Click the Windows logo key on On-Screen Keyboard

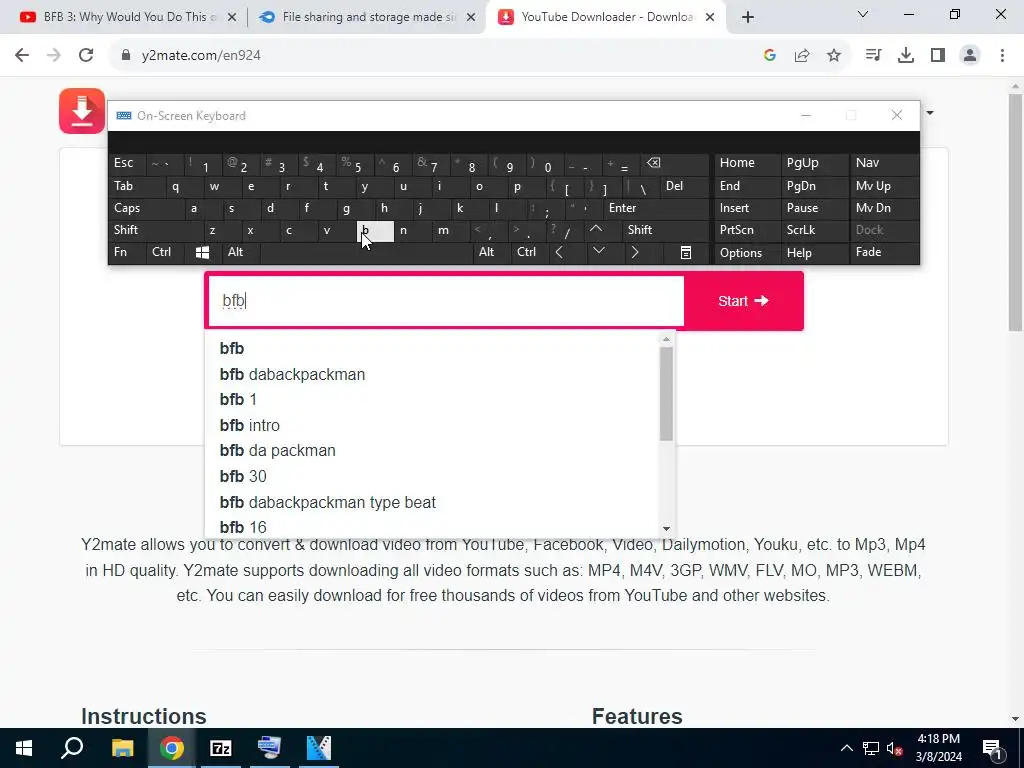[x=202, y=252]
